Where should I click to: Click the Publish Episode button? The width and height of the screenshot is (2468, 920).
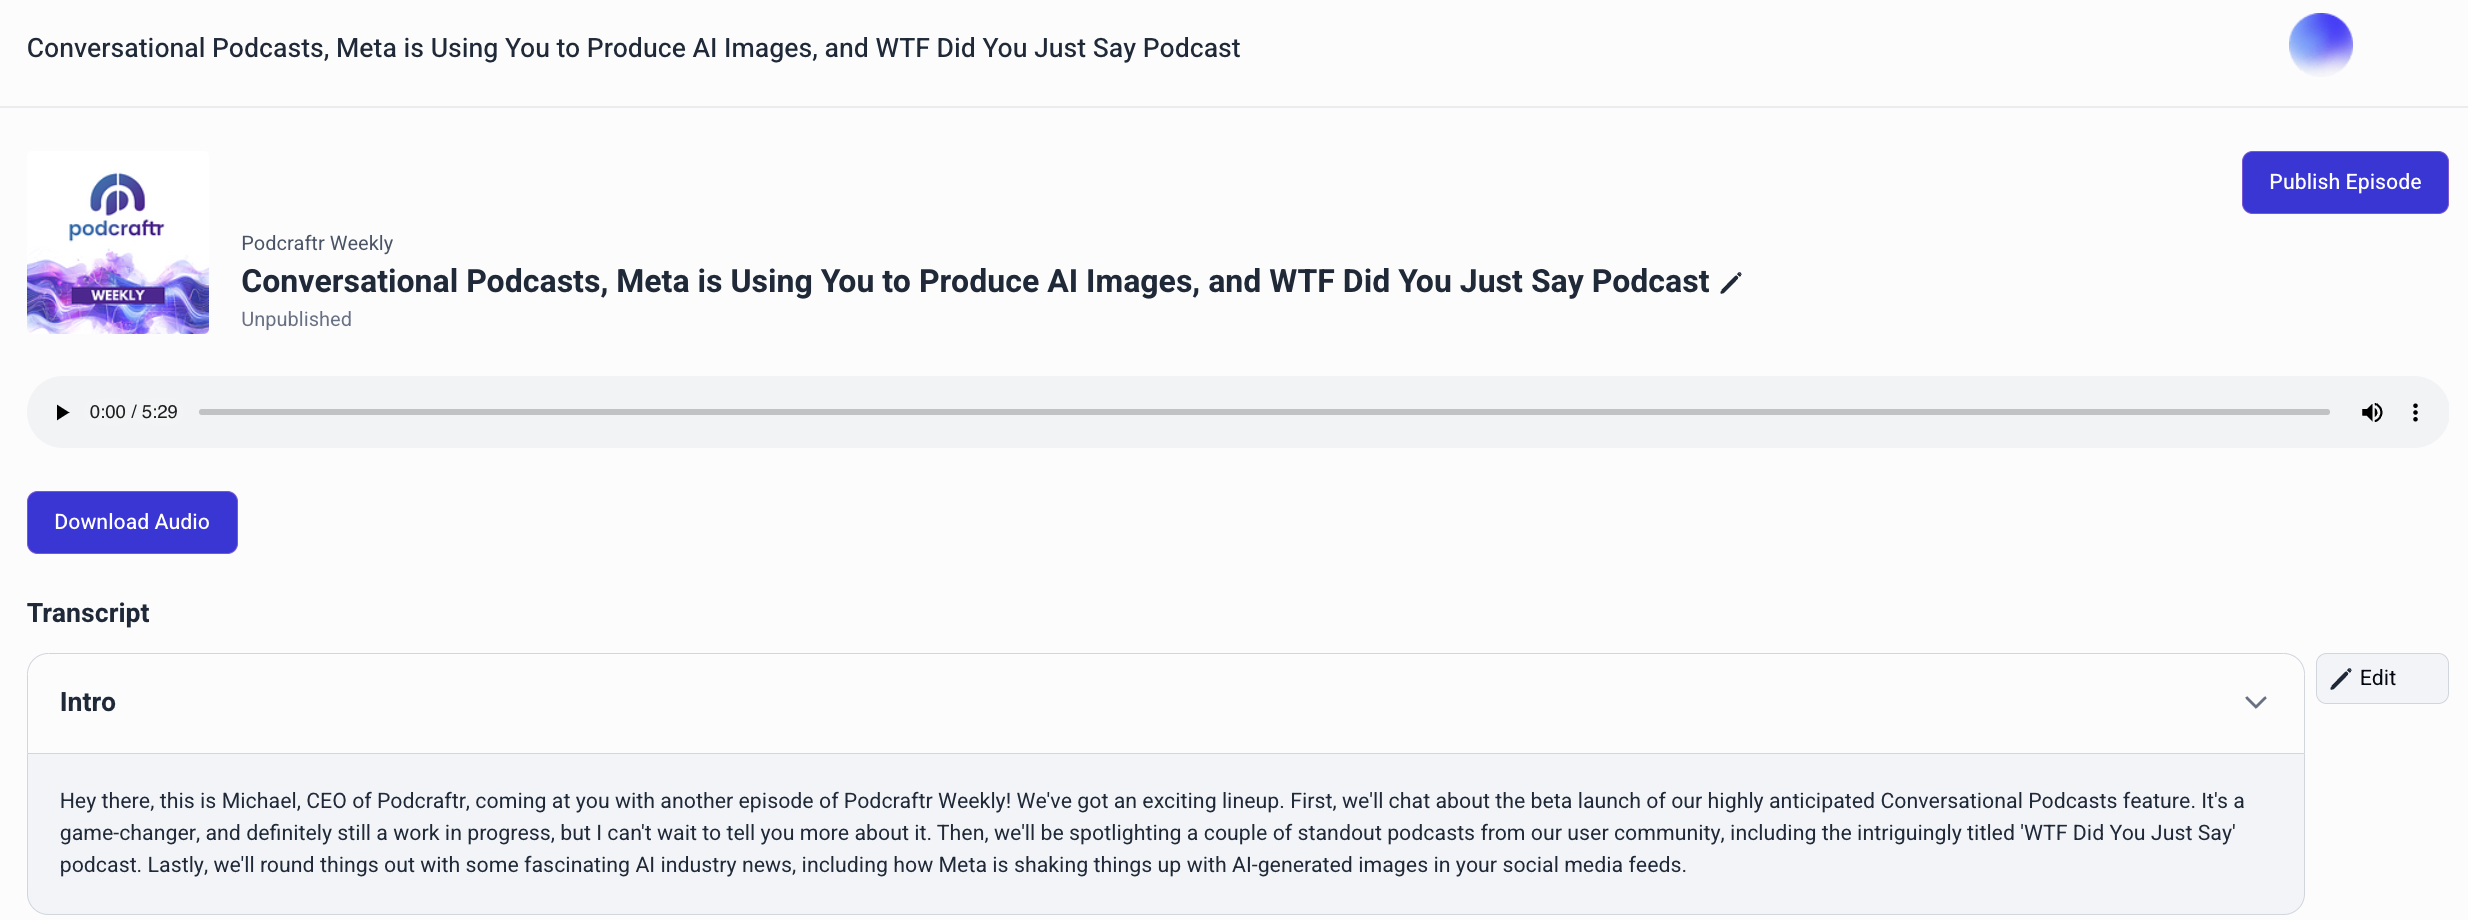[2345, 182]
